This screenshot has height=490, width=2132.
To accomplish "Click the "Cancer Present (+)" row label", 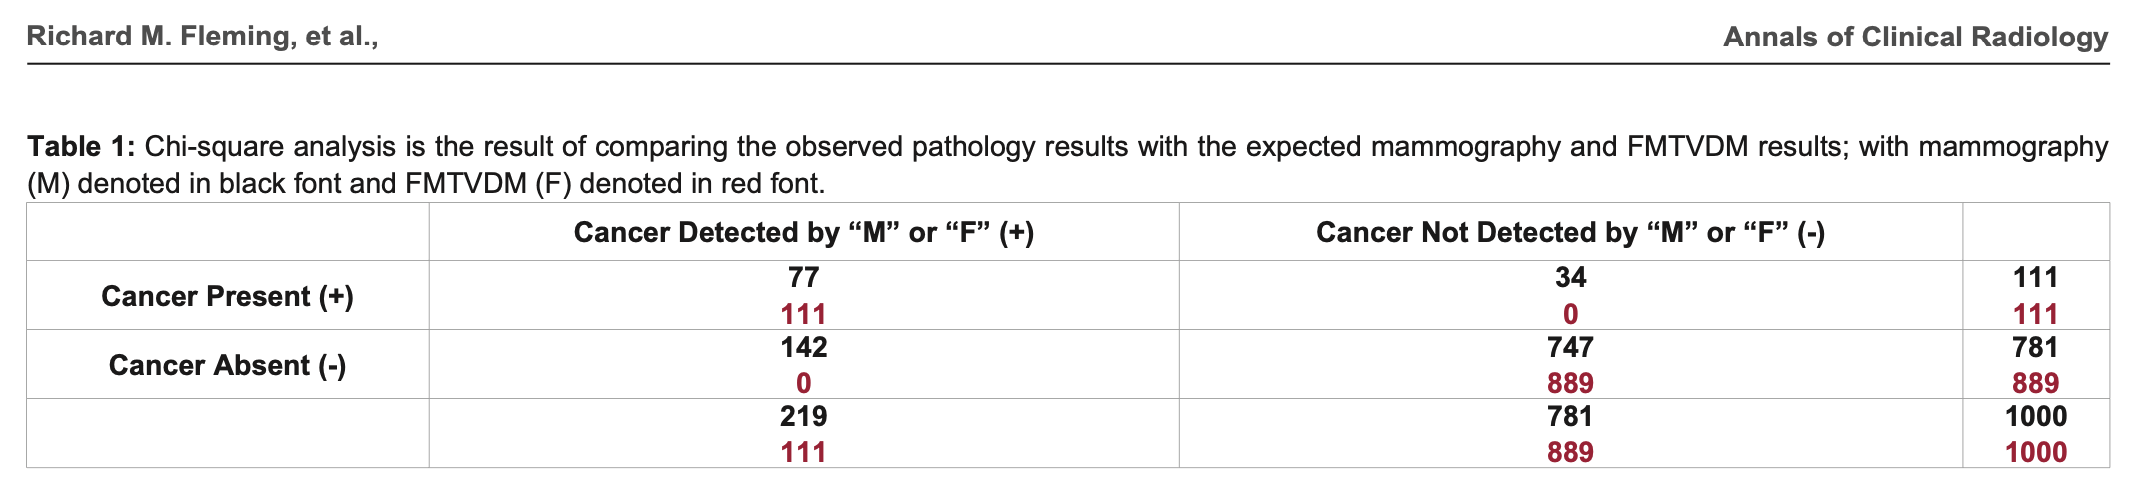I will (227, 296).
